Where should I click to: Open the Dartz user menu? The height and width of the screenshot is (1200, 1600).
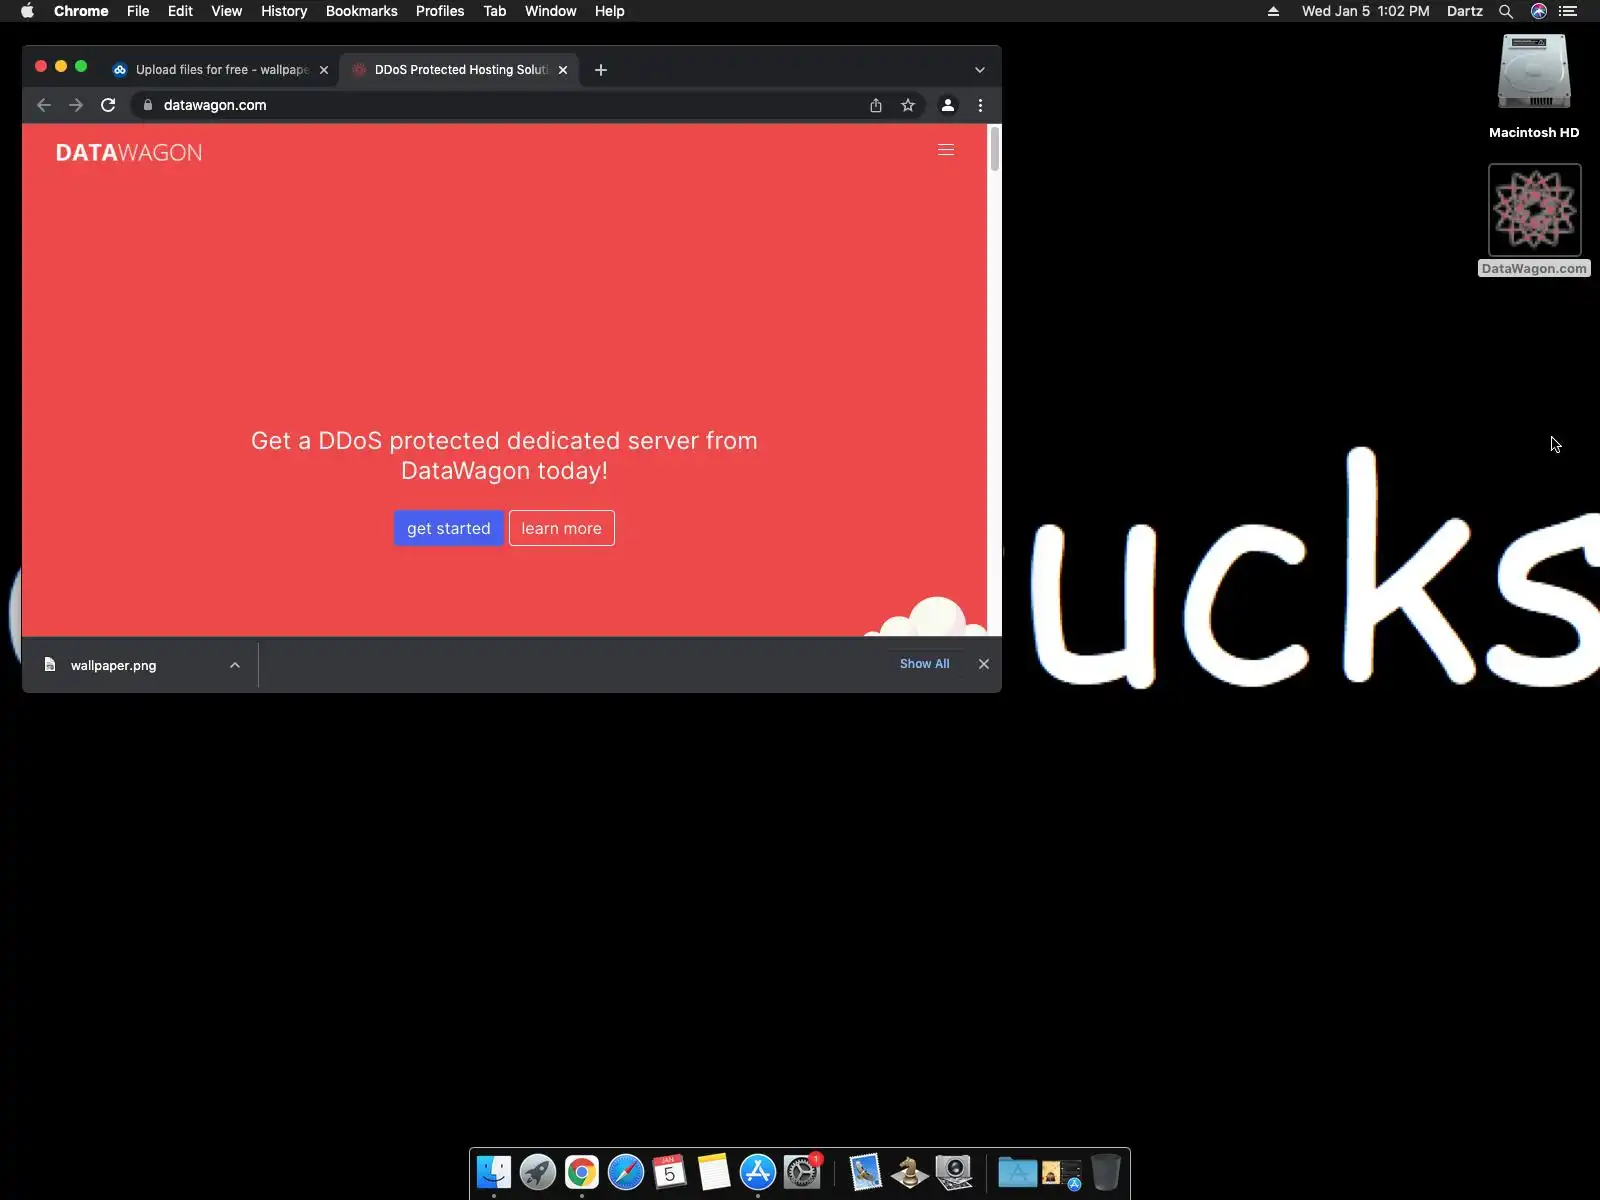1464,11
